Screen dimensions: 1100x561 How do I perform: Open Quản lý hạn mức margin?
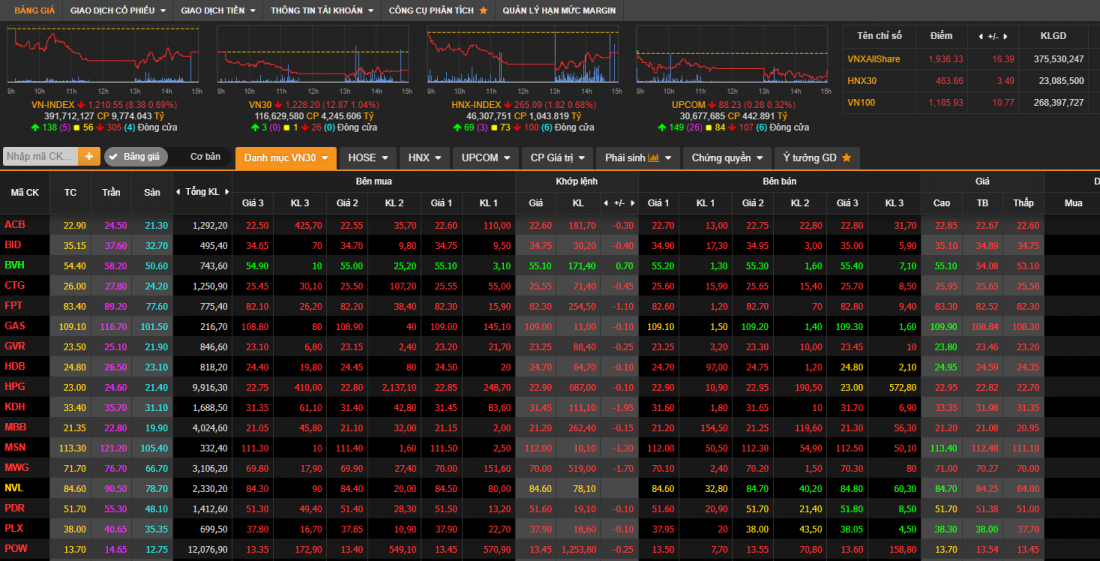click(x=560, y=11)
